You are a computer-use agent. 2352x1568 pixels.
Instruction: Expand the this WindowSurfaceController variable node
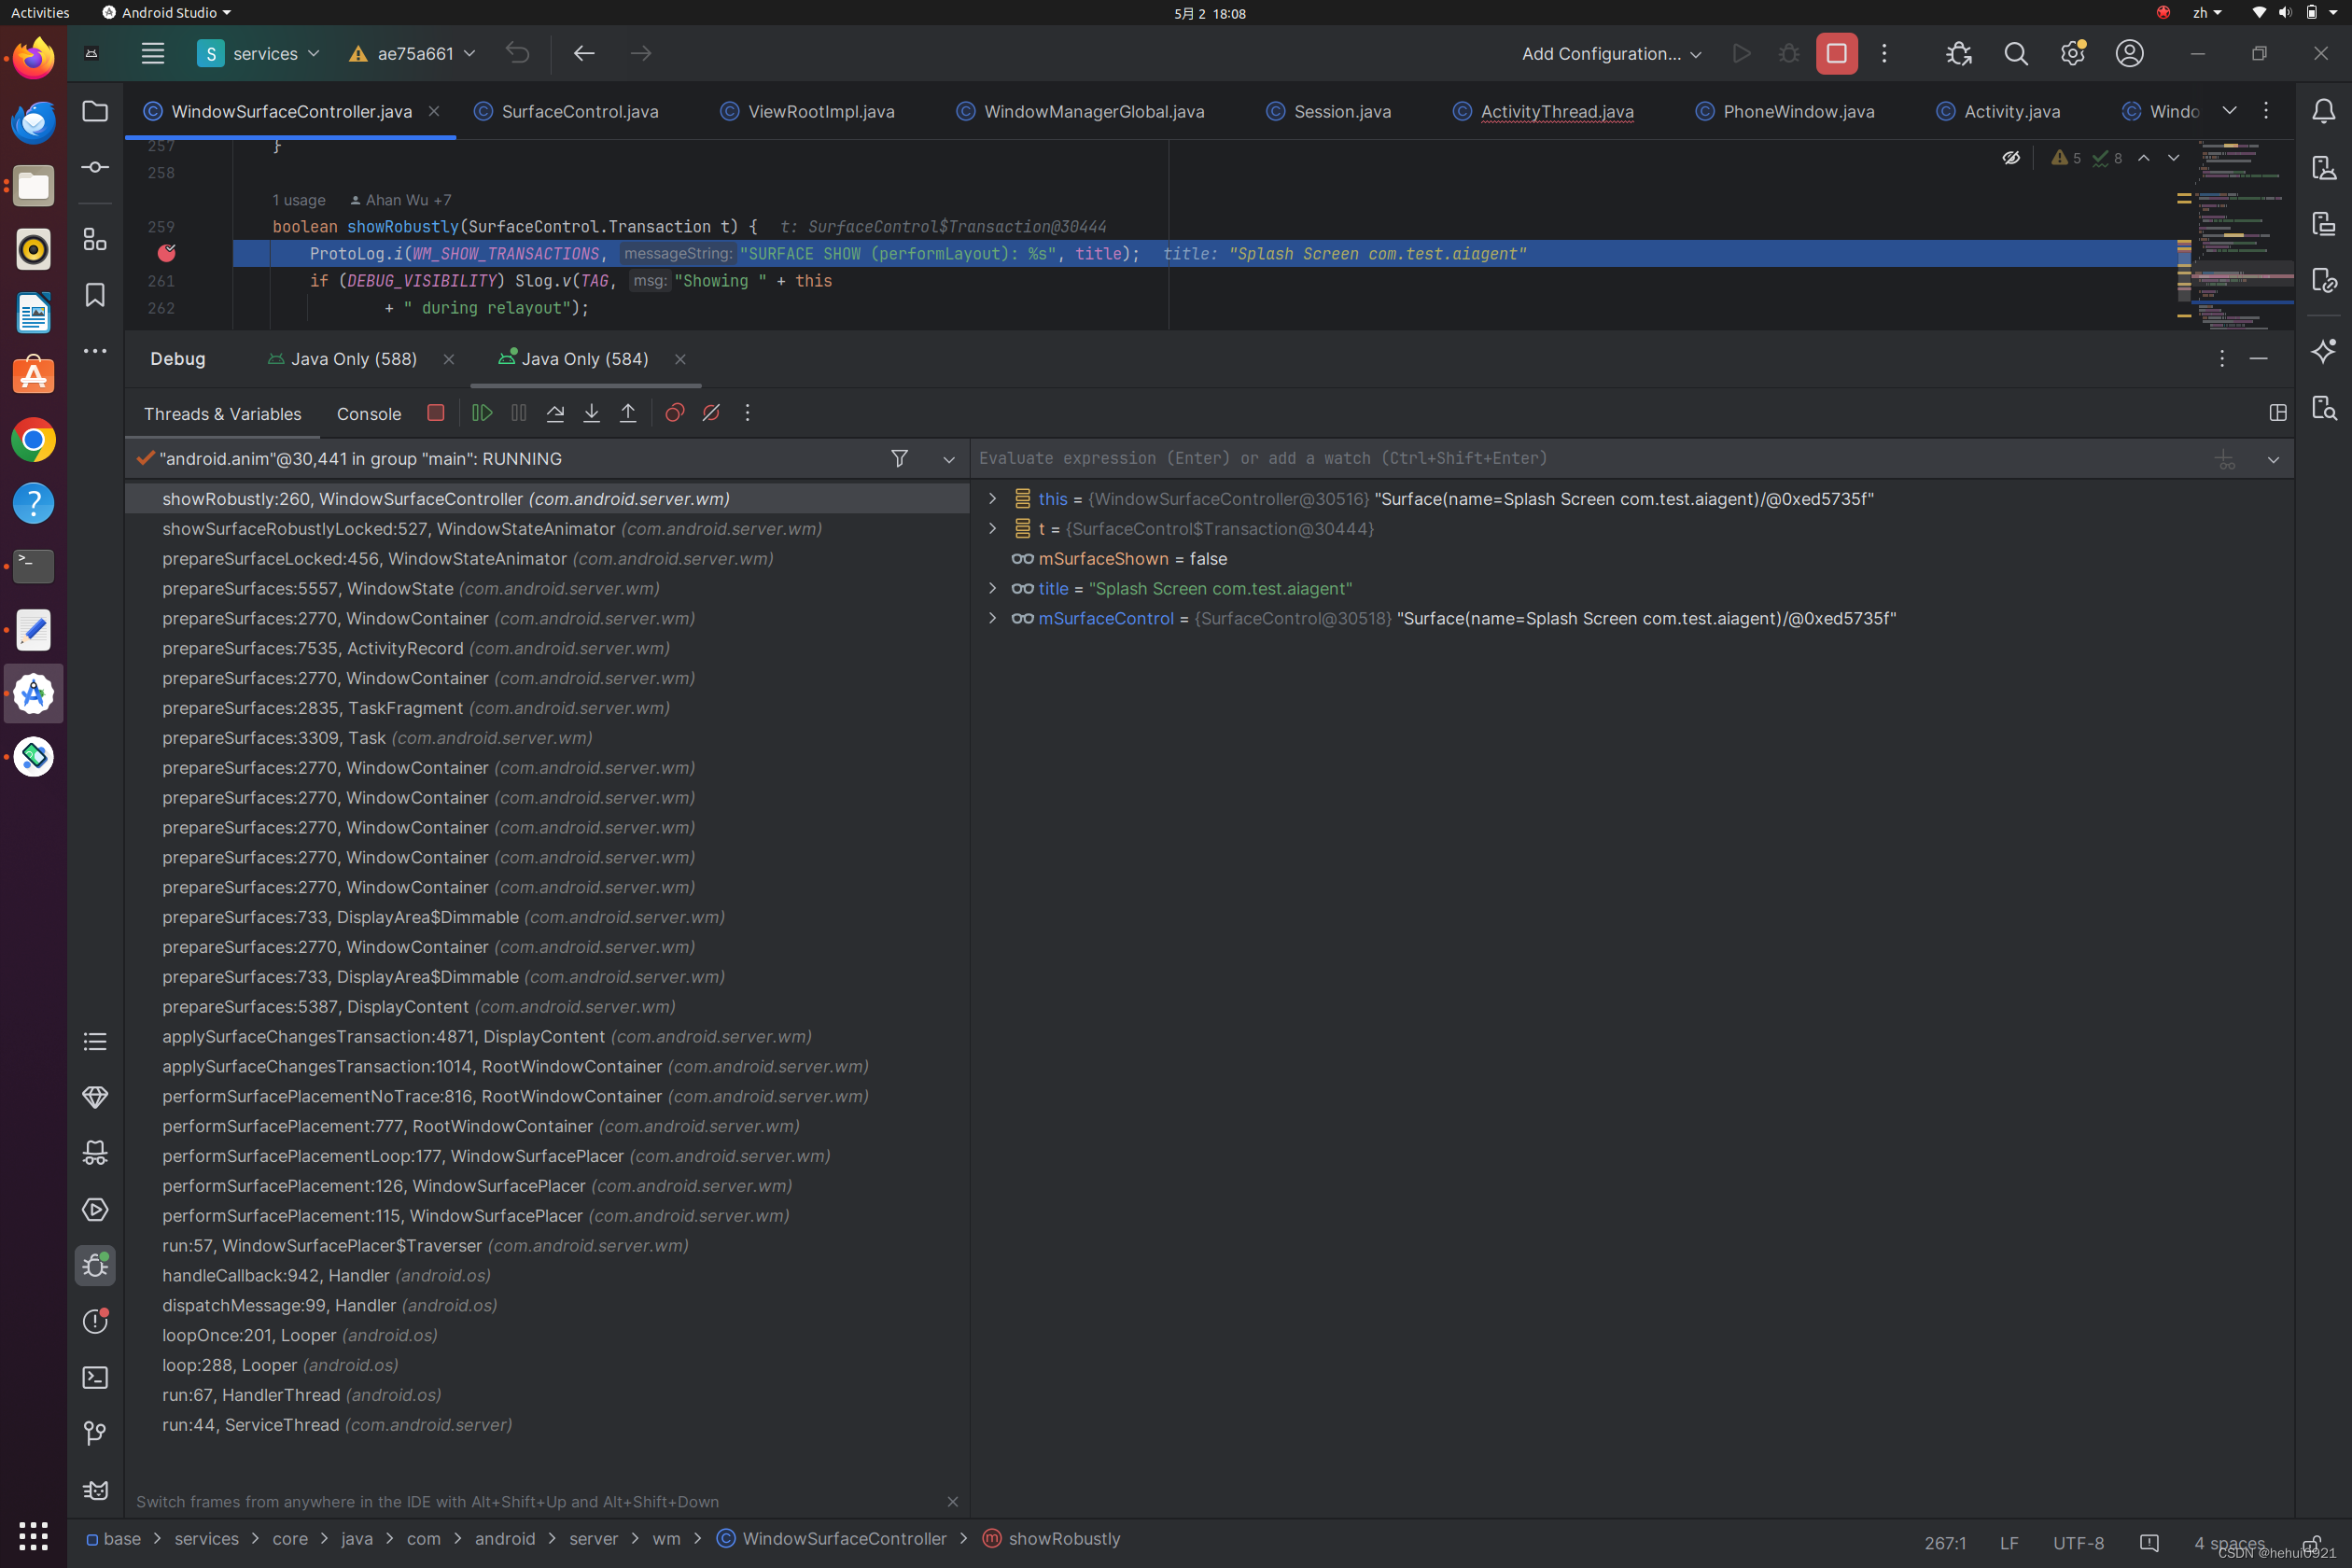pos(992,498)
